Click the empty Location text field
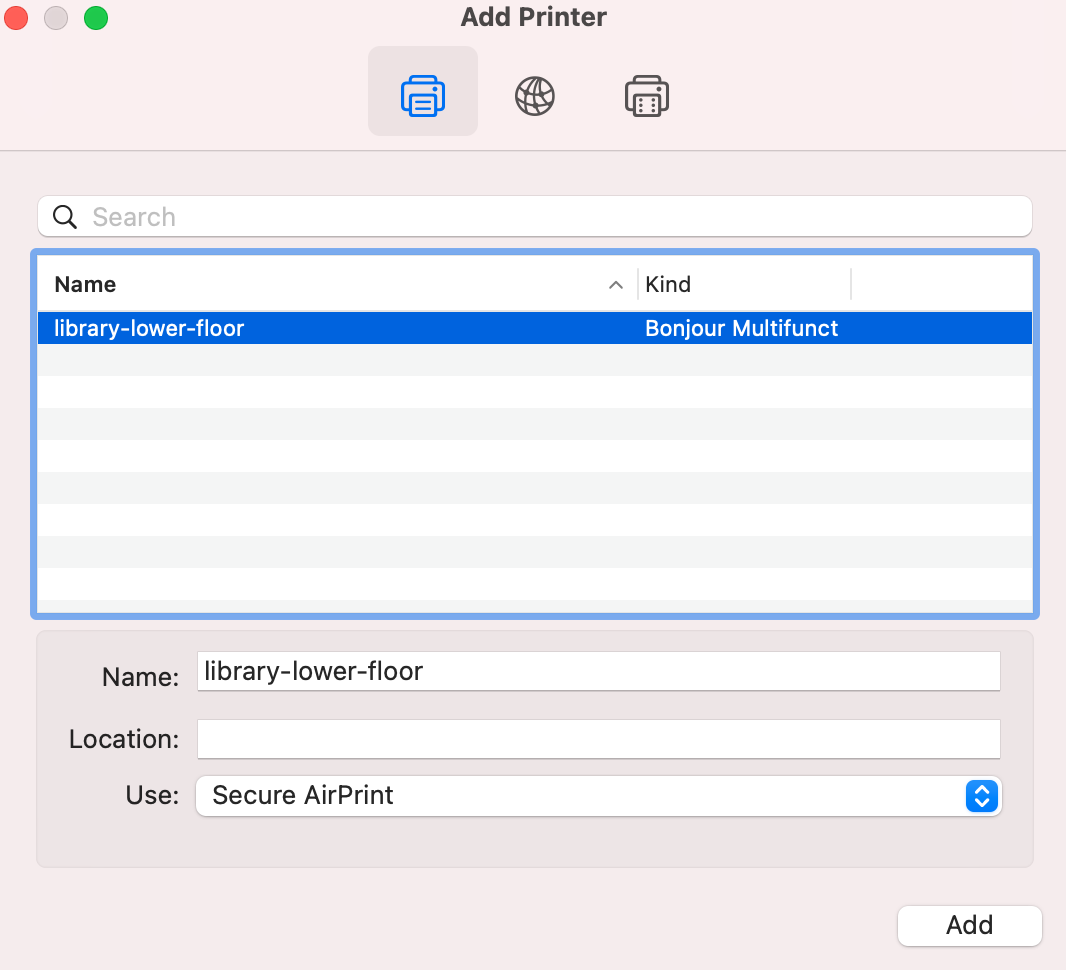Image resolution: width=1066 pixels, height=970 pixels. click(598, 739)
